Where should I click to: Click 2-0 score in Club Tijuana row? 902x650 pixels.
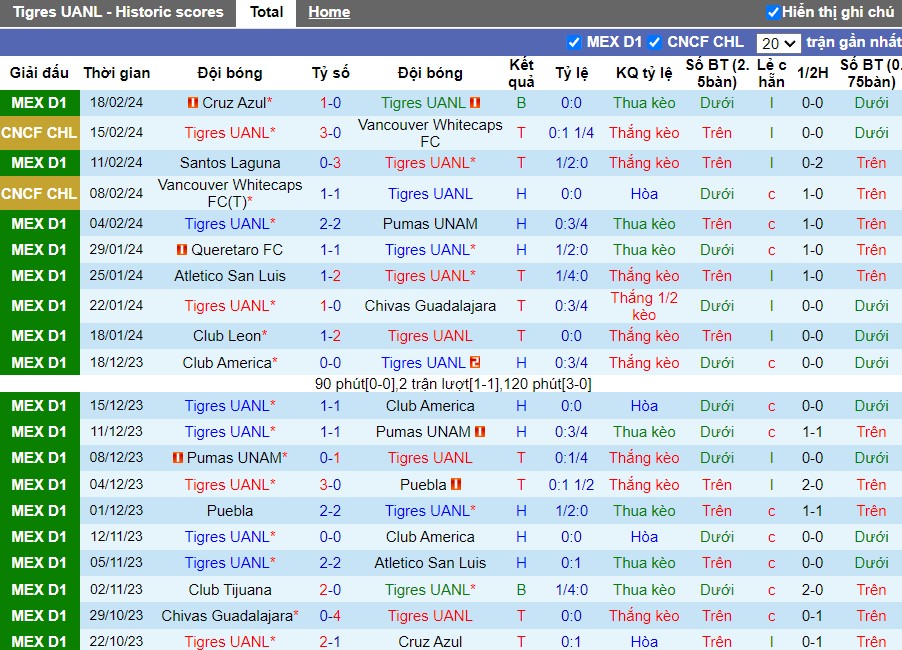330,590
